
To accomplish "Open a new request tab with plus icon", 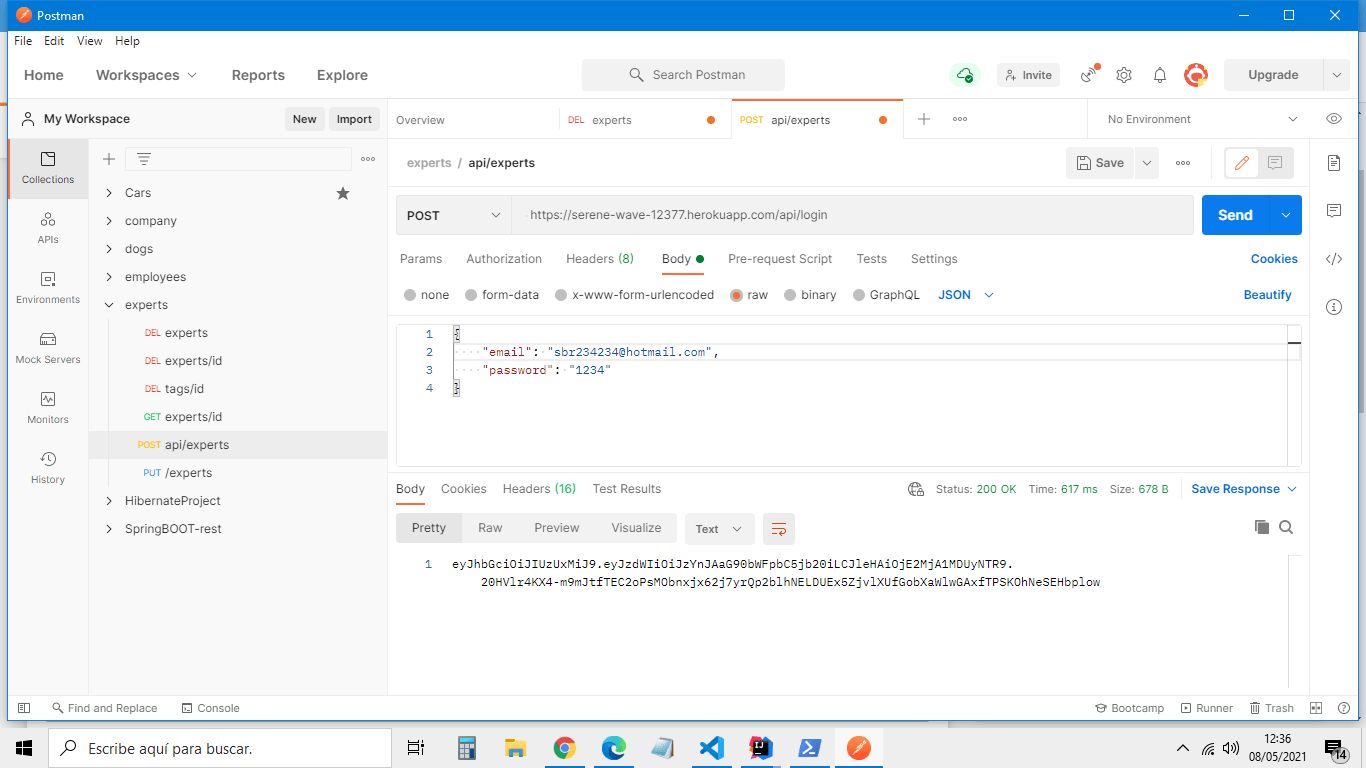I will tap(924, 119).
